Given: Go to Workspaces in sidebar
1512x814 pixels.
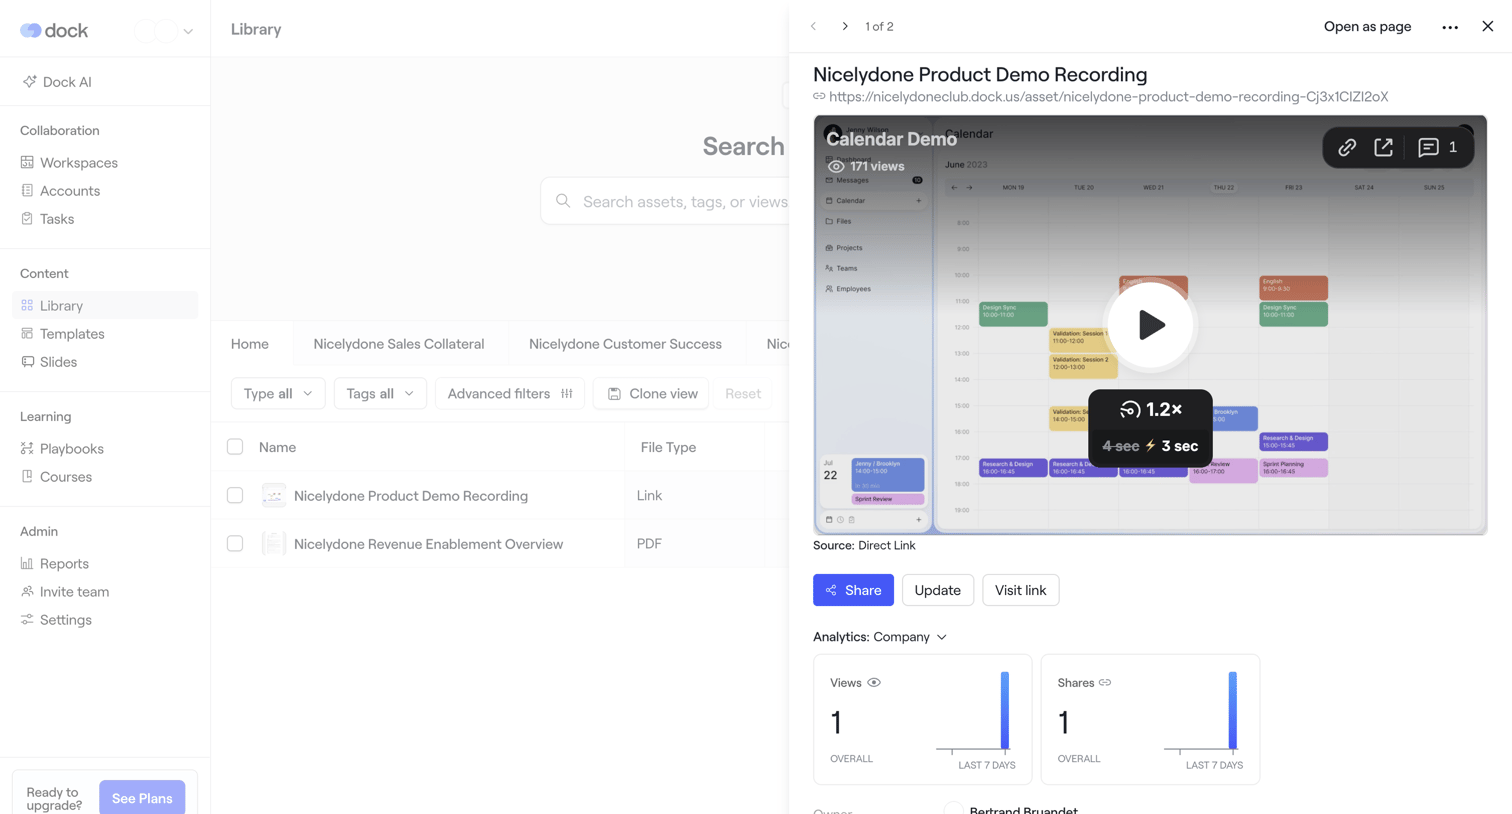Looking at the screenshot, I should (69, 163).
